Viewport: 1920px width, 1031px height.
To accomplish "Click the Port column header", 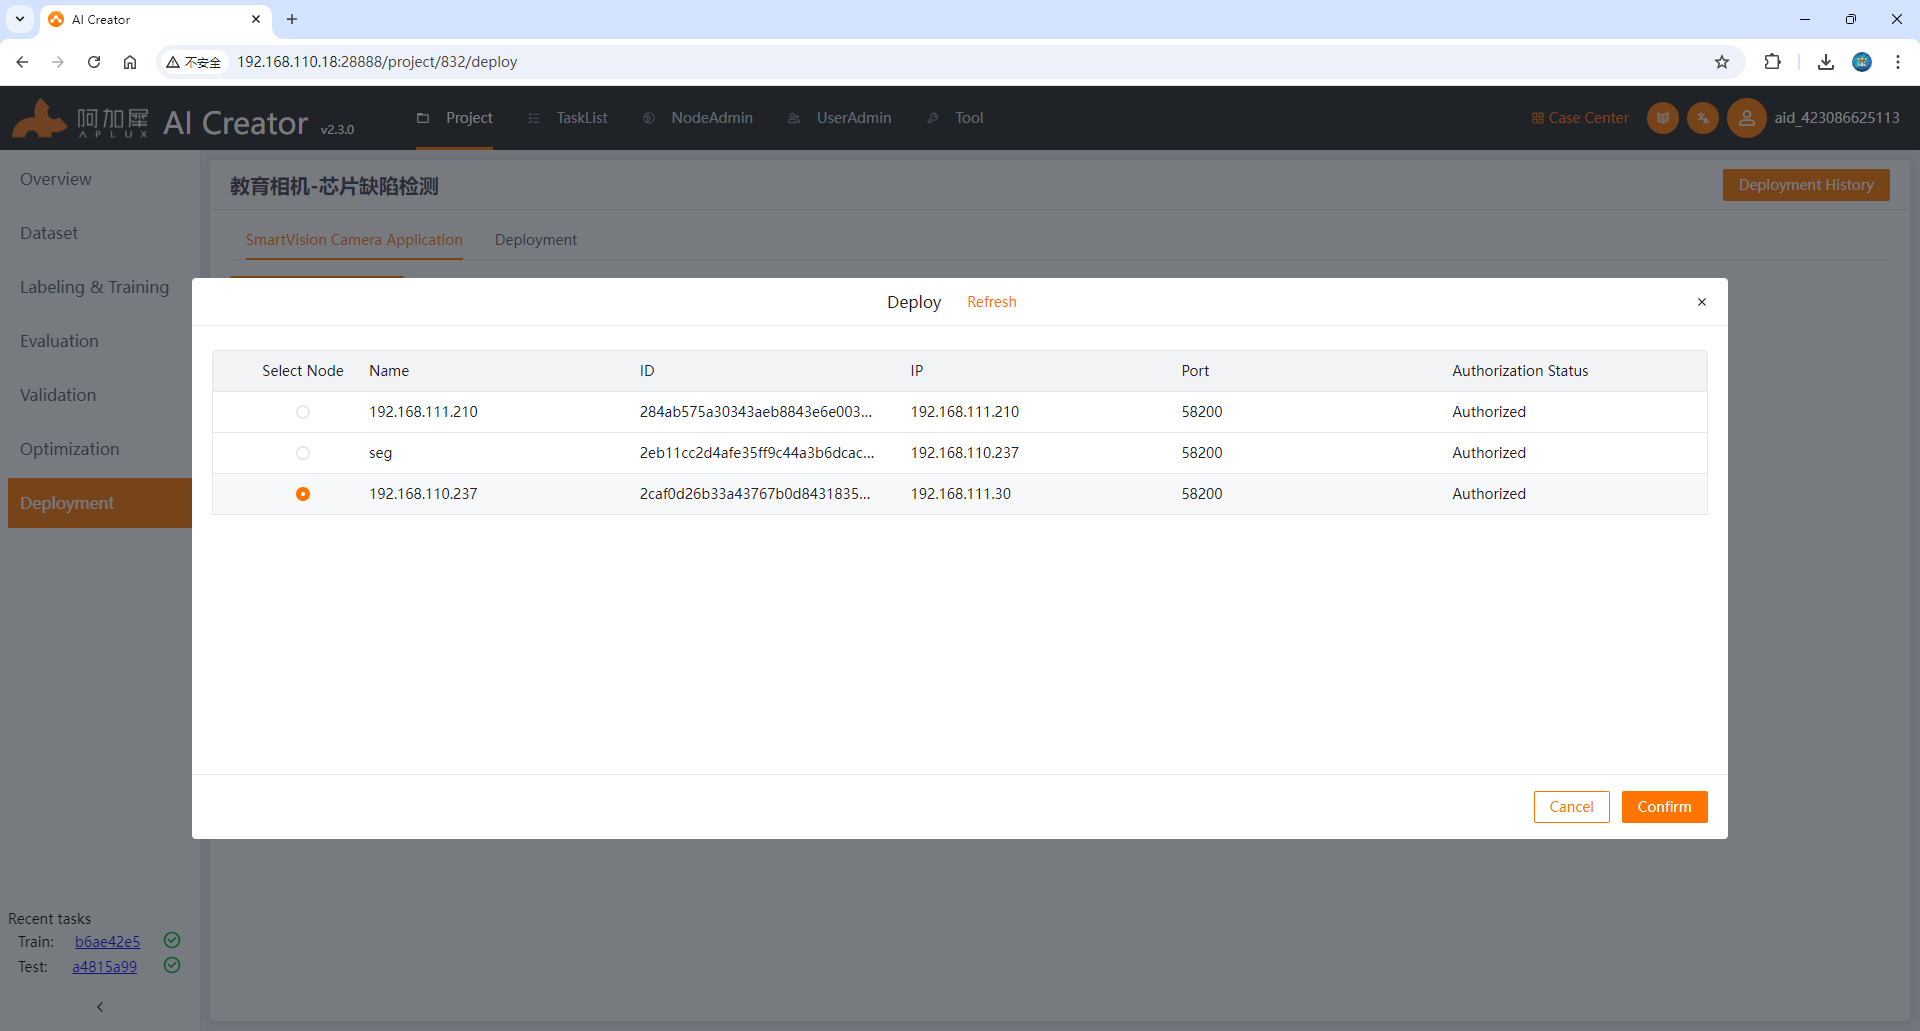I will 1195,371.
